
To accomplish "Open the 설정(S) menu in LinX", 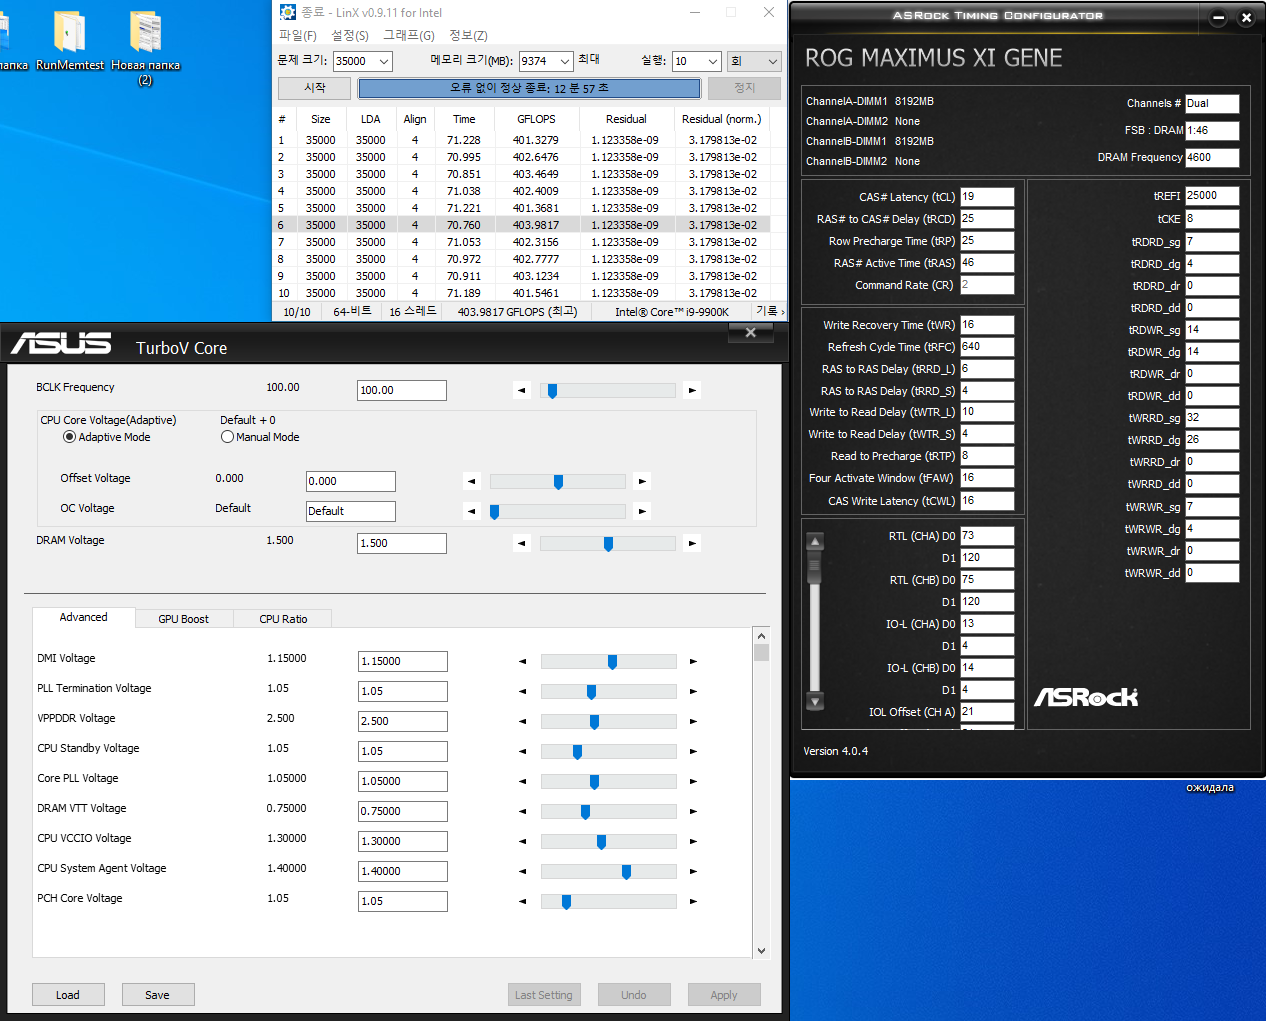I will point(350,35).
